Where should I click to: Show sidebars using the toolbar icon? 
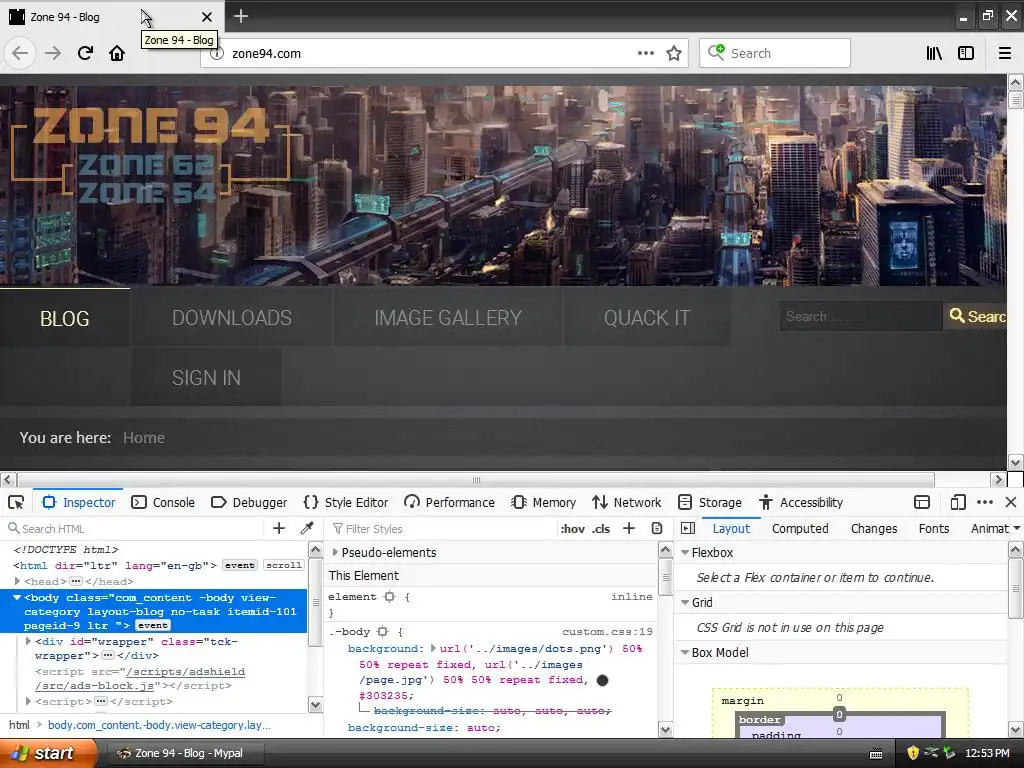[x=966, y=53]
